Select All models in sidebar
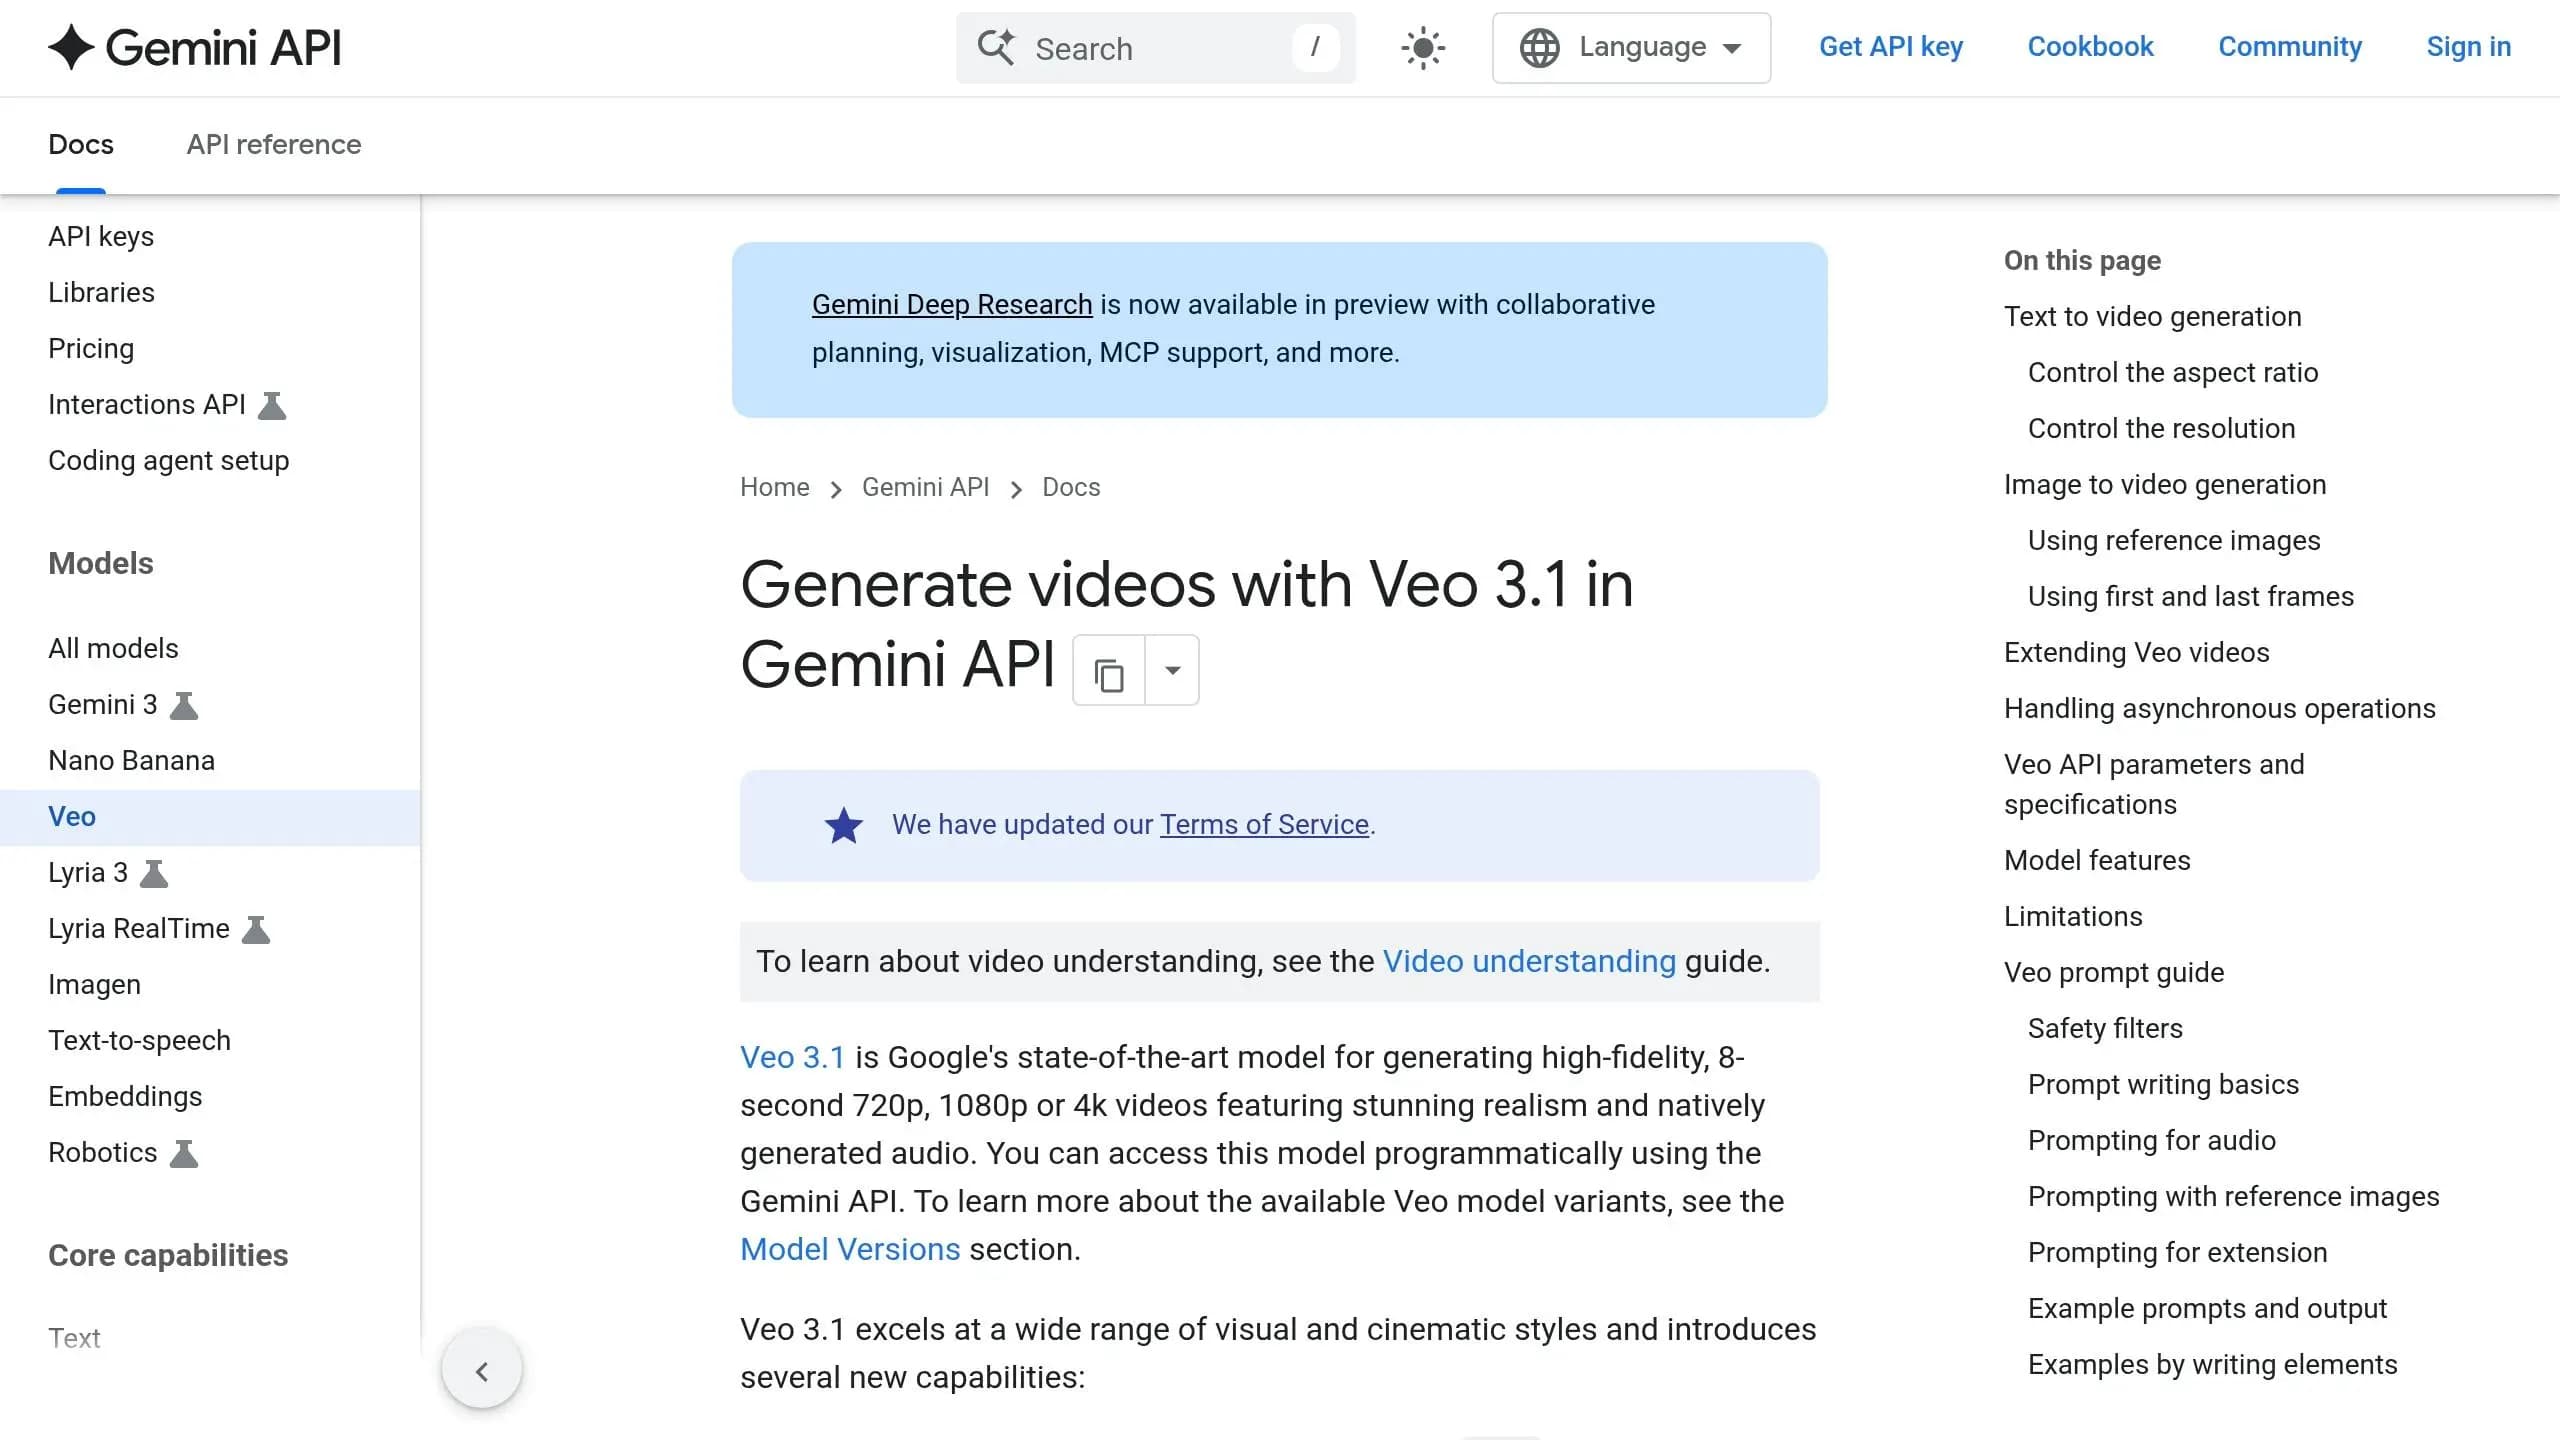Screen dimensions: 2560x1440 point(113,649)
